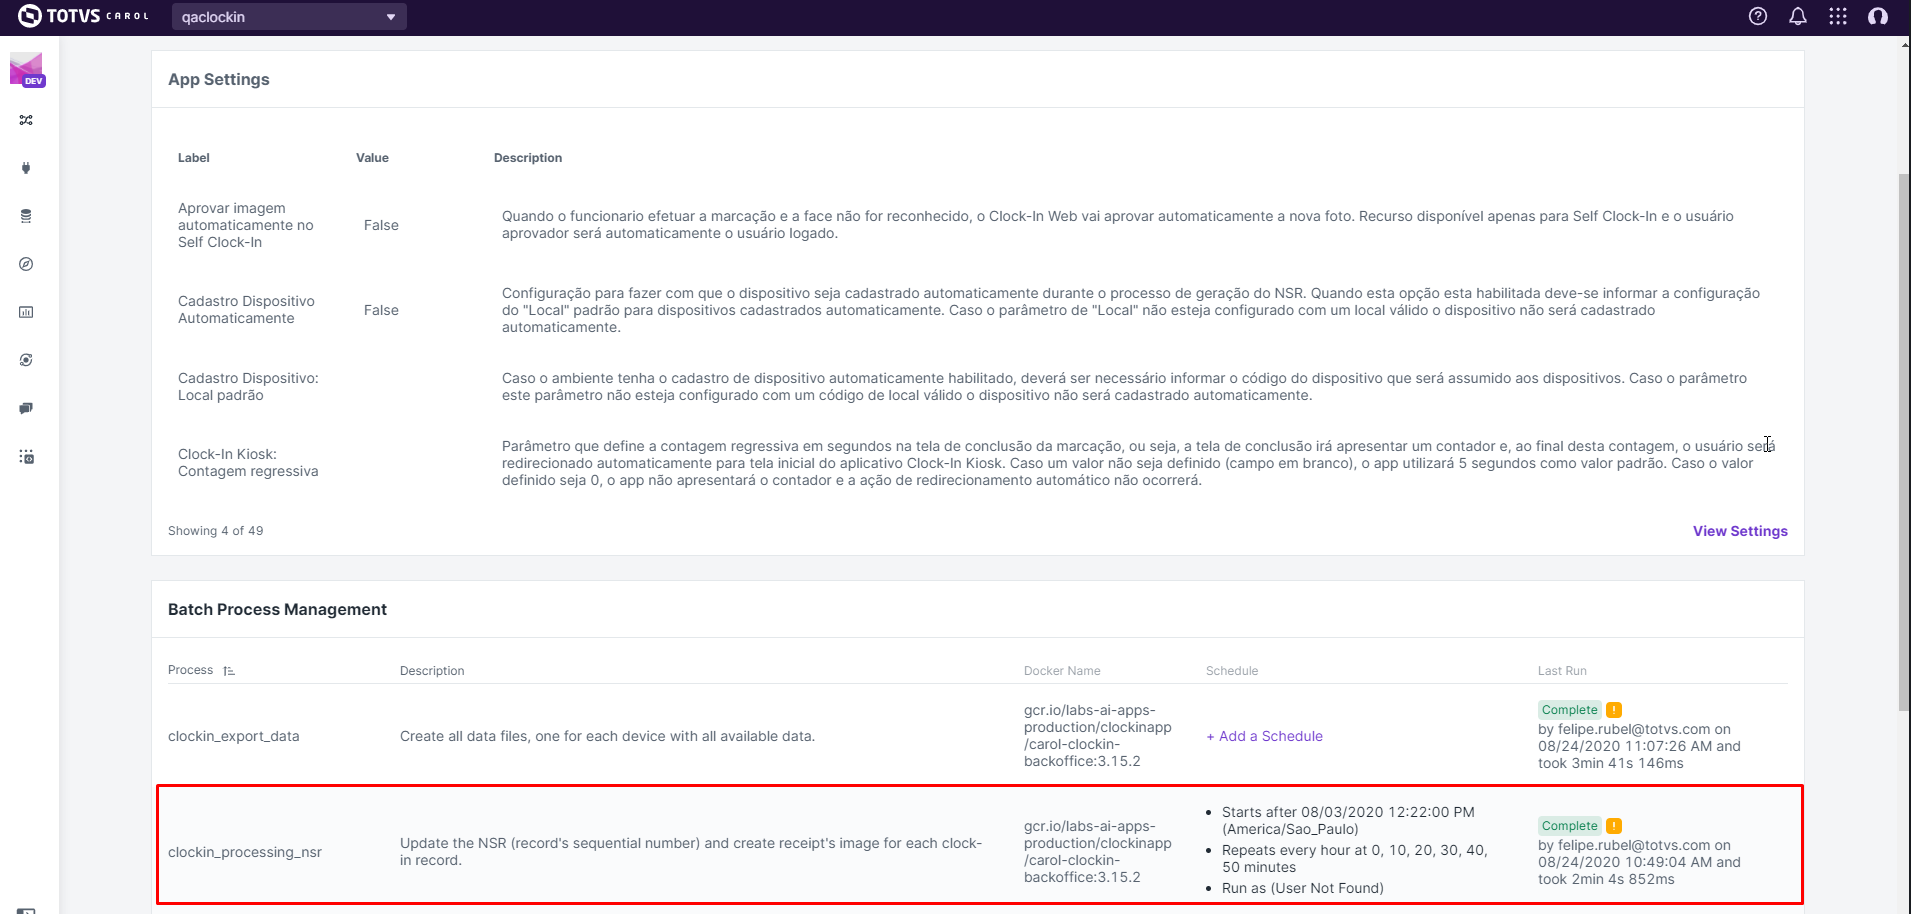This screenshot has height=914, width=1911.
Task: Open the apps grid launcher
Action: pos(1838,16)
